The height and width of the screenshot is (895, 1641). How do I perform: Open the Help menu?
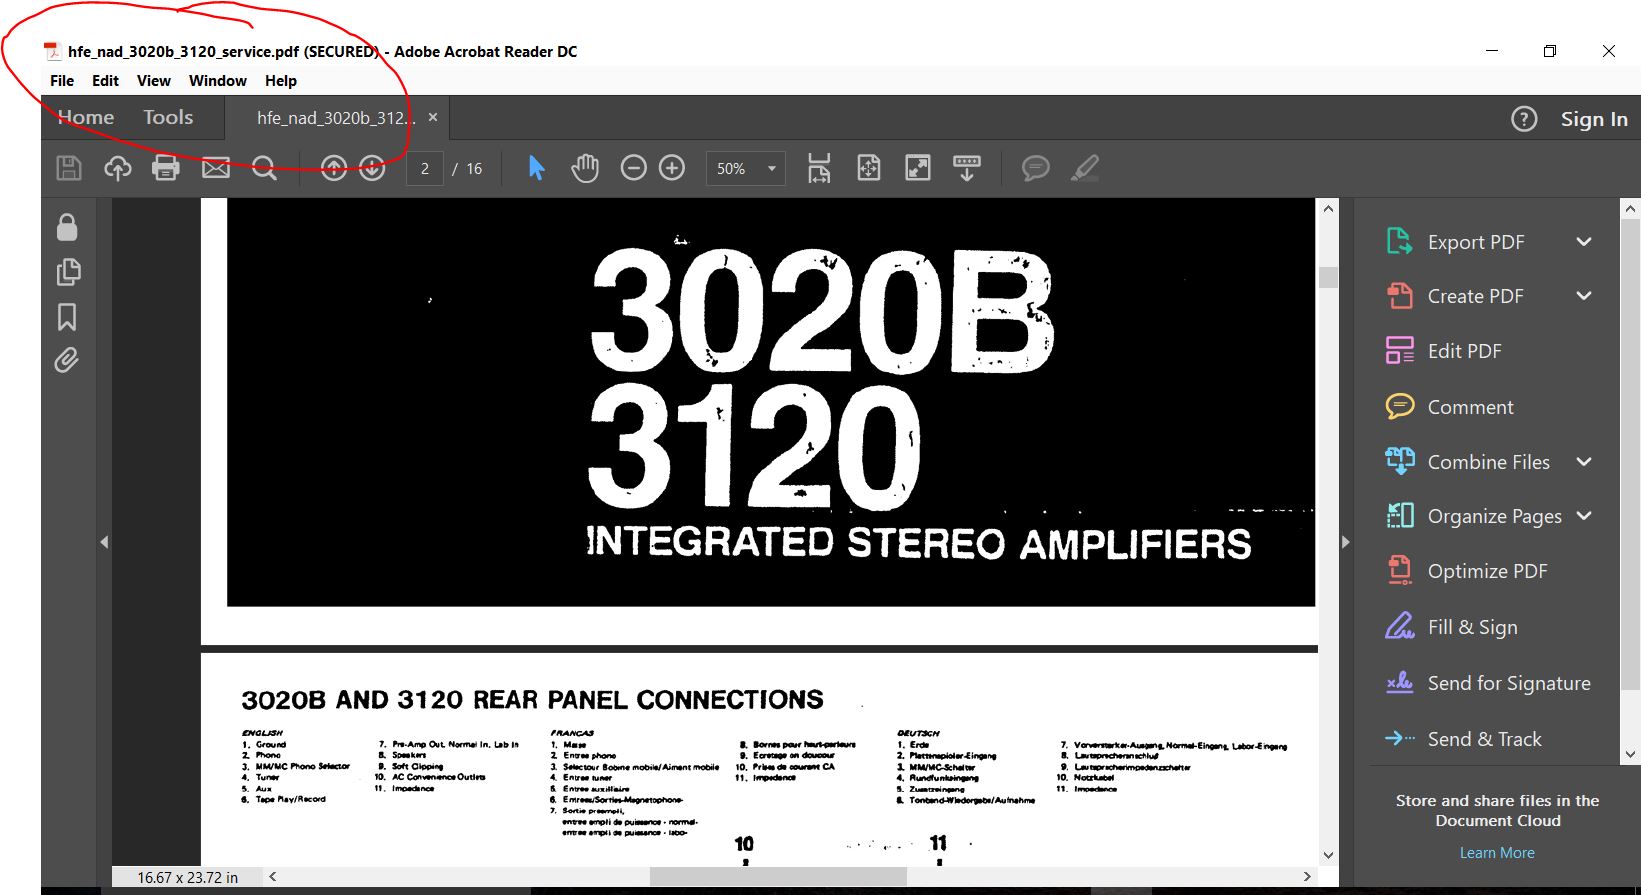click(281, 81)
